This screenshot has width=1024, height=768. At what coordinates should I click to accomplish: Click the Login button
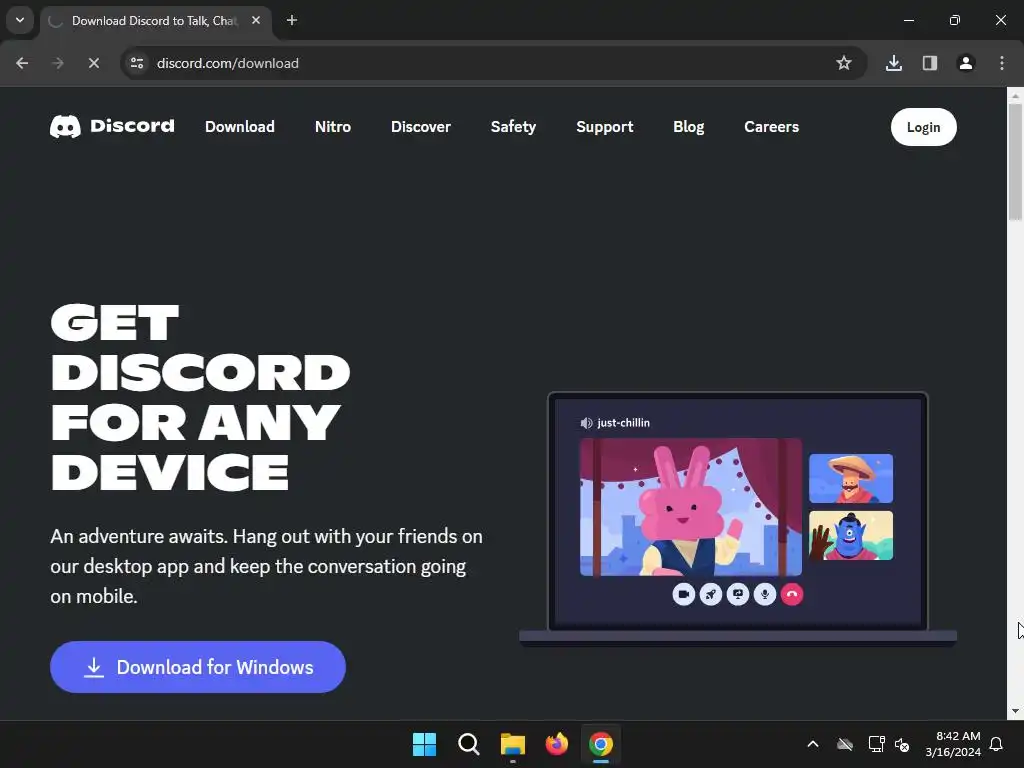[923, 127]
